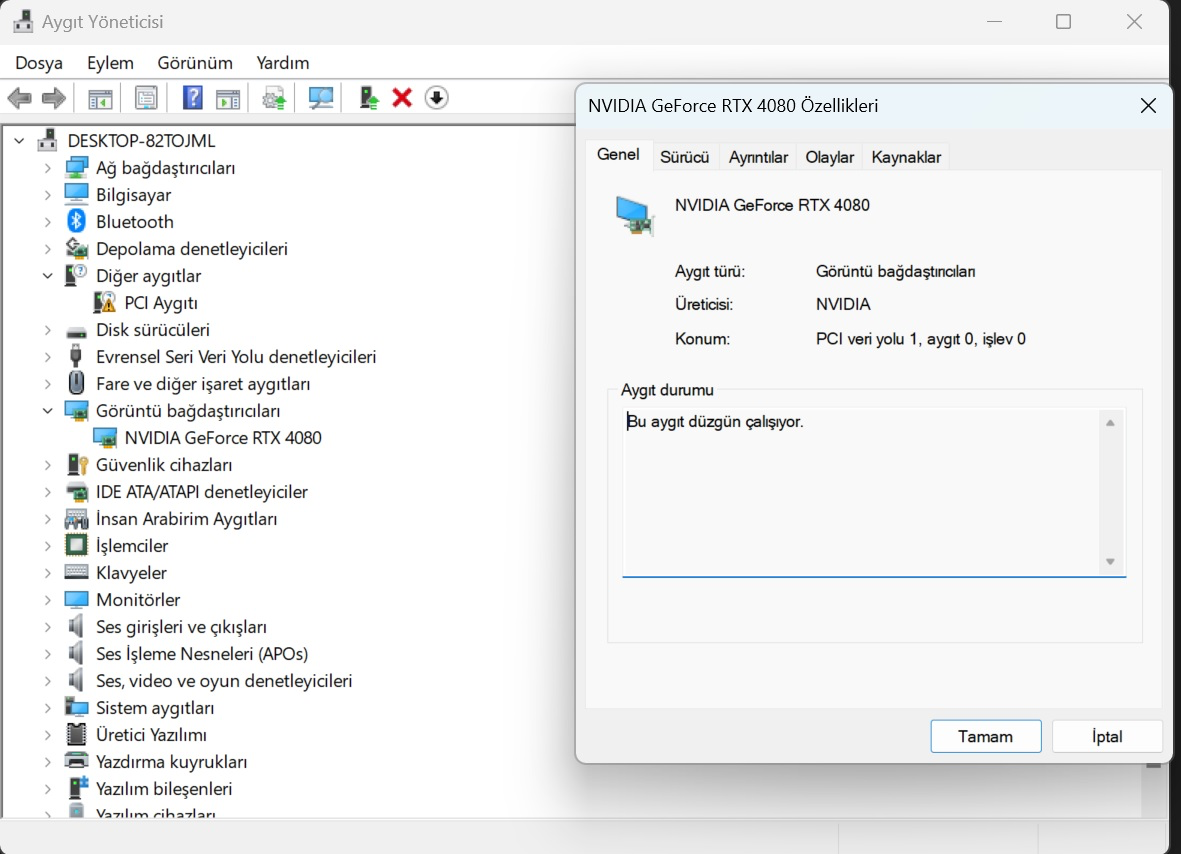Select the Genel tab

(x=618, y=155)
